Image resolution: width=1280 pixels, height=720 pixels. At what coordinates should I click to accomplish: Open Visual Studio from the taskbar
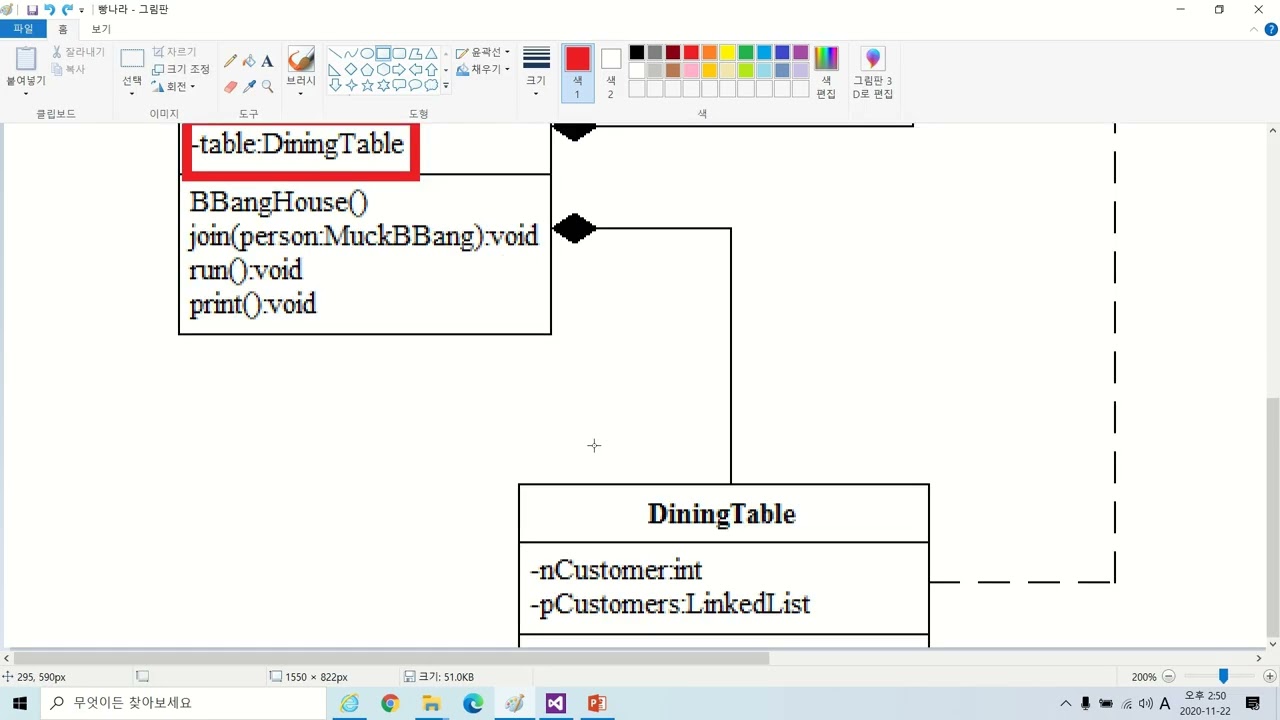click(555, 703)
